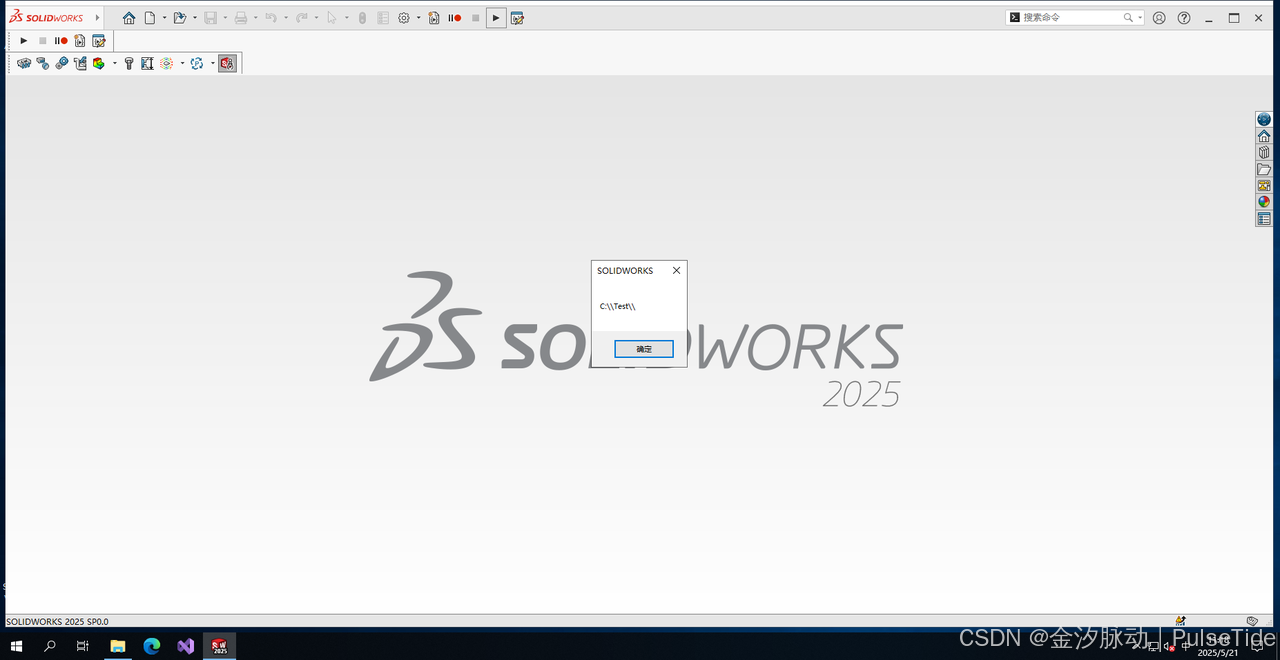Confirm the dialog by clicking 确定
This screenshot has height=660, width=1280.
coord(643,348)
